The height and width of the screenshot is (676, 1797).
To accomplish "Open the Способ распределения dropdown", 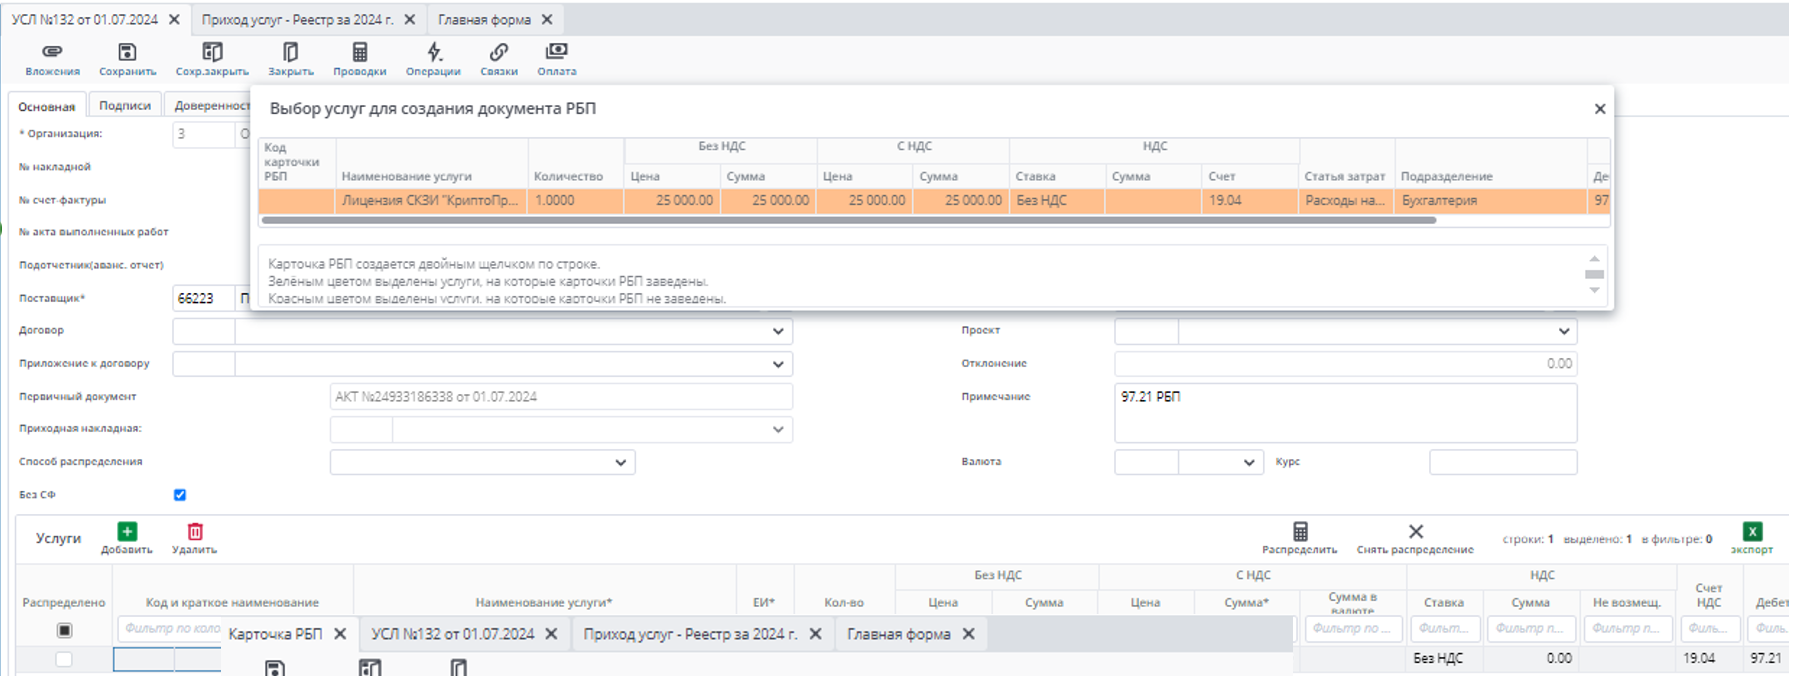I will 620,462.
